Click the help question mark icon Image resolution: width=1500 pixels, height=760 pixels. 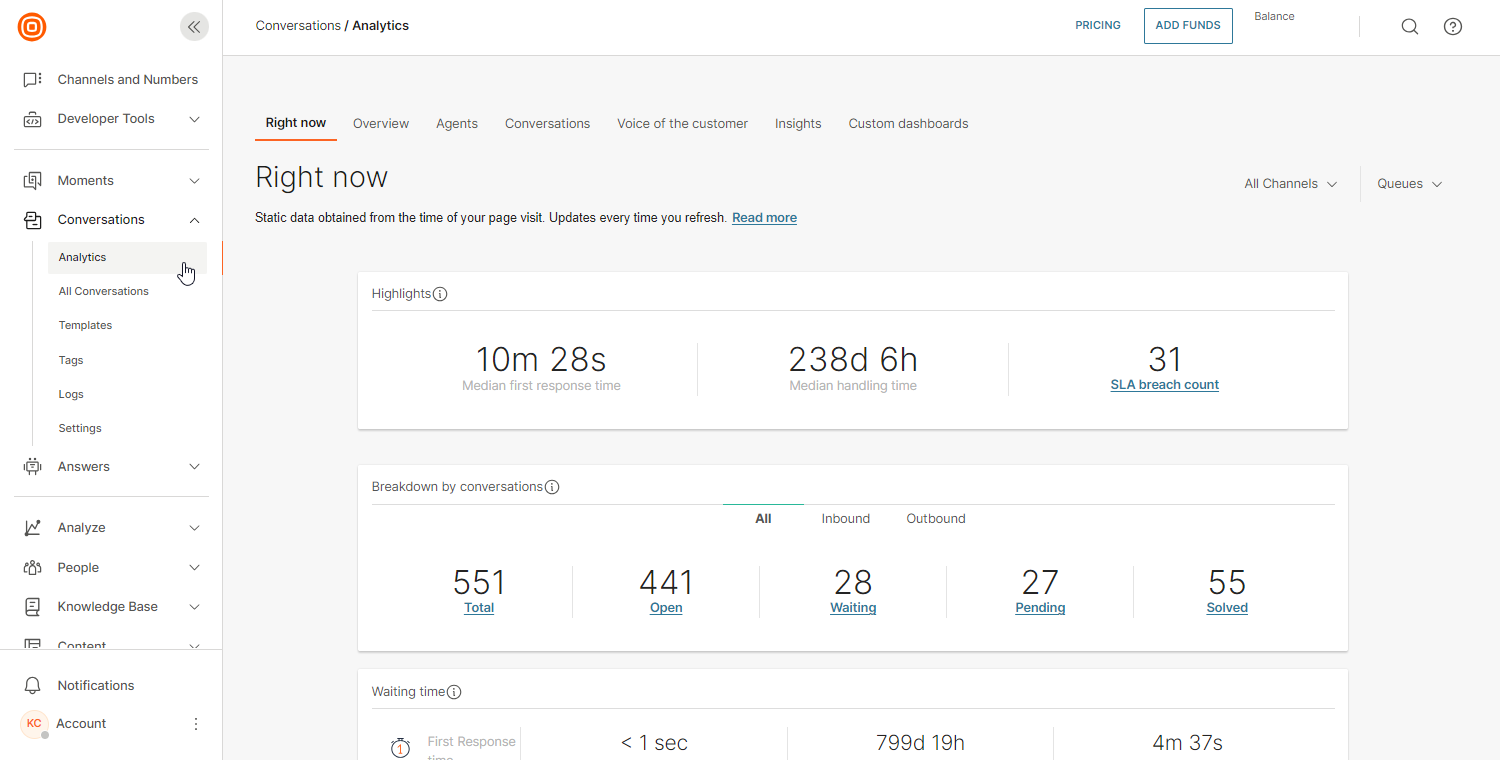pos(1453,27)
